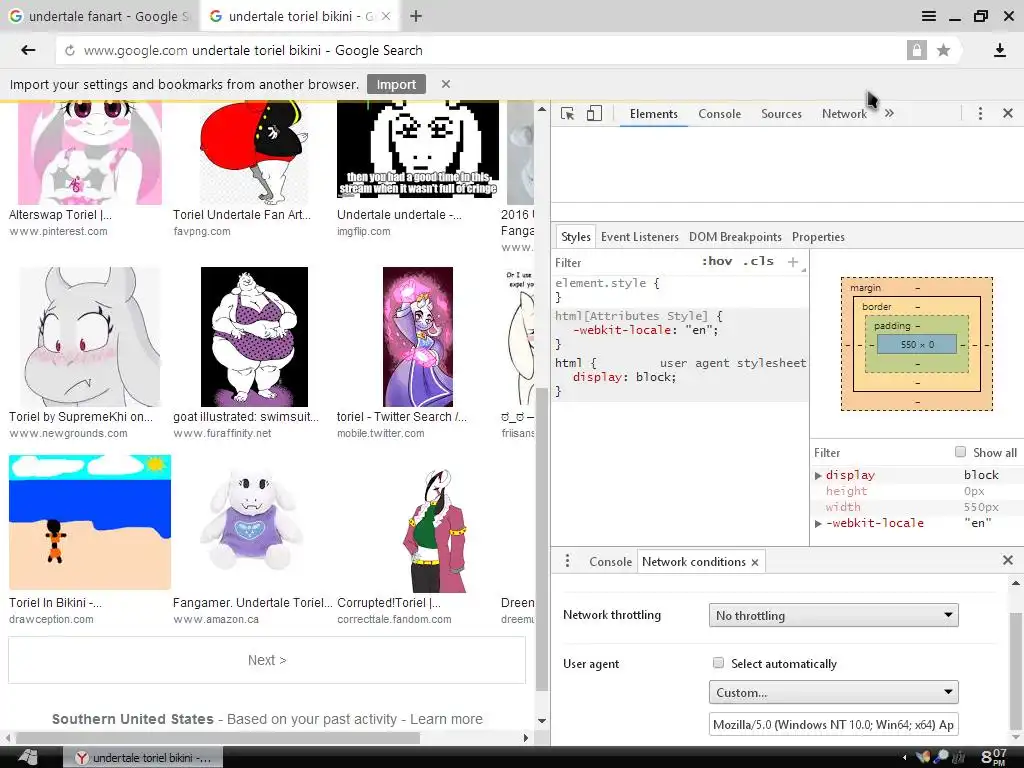
Task: Toggle the .cls class editor
Action: point(758,261)
